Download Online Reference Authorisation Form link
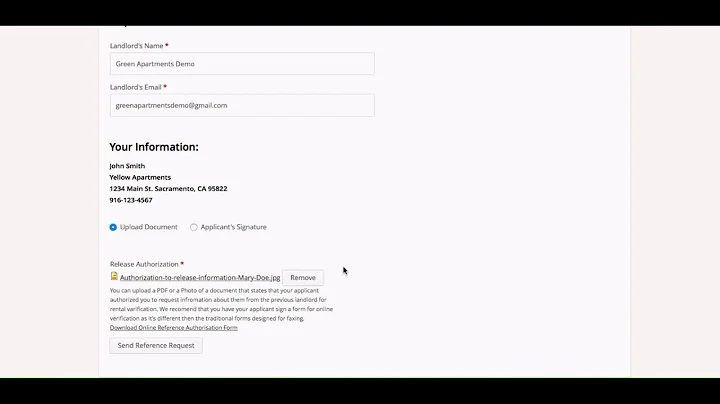720x404 pixels. tap(174, 327)
